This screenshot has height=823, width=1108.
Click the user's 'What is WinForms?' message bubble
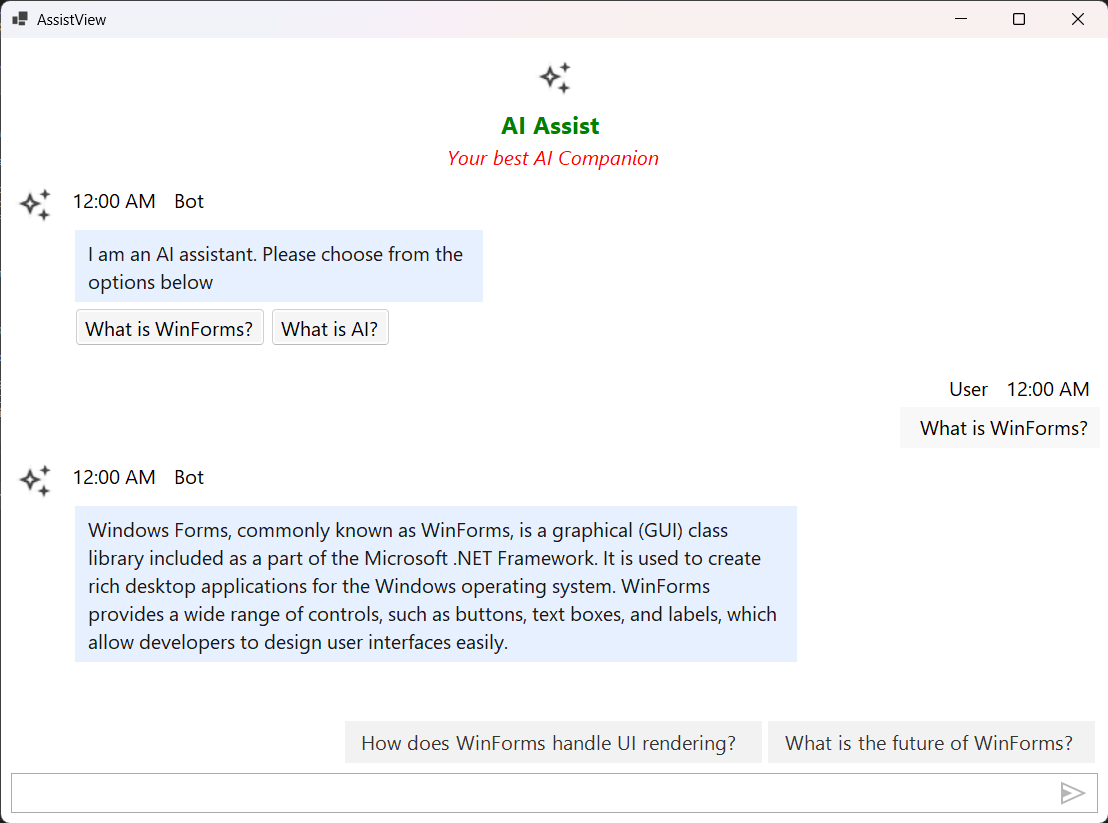point(1000,428)
